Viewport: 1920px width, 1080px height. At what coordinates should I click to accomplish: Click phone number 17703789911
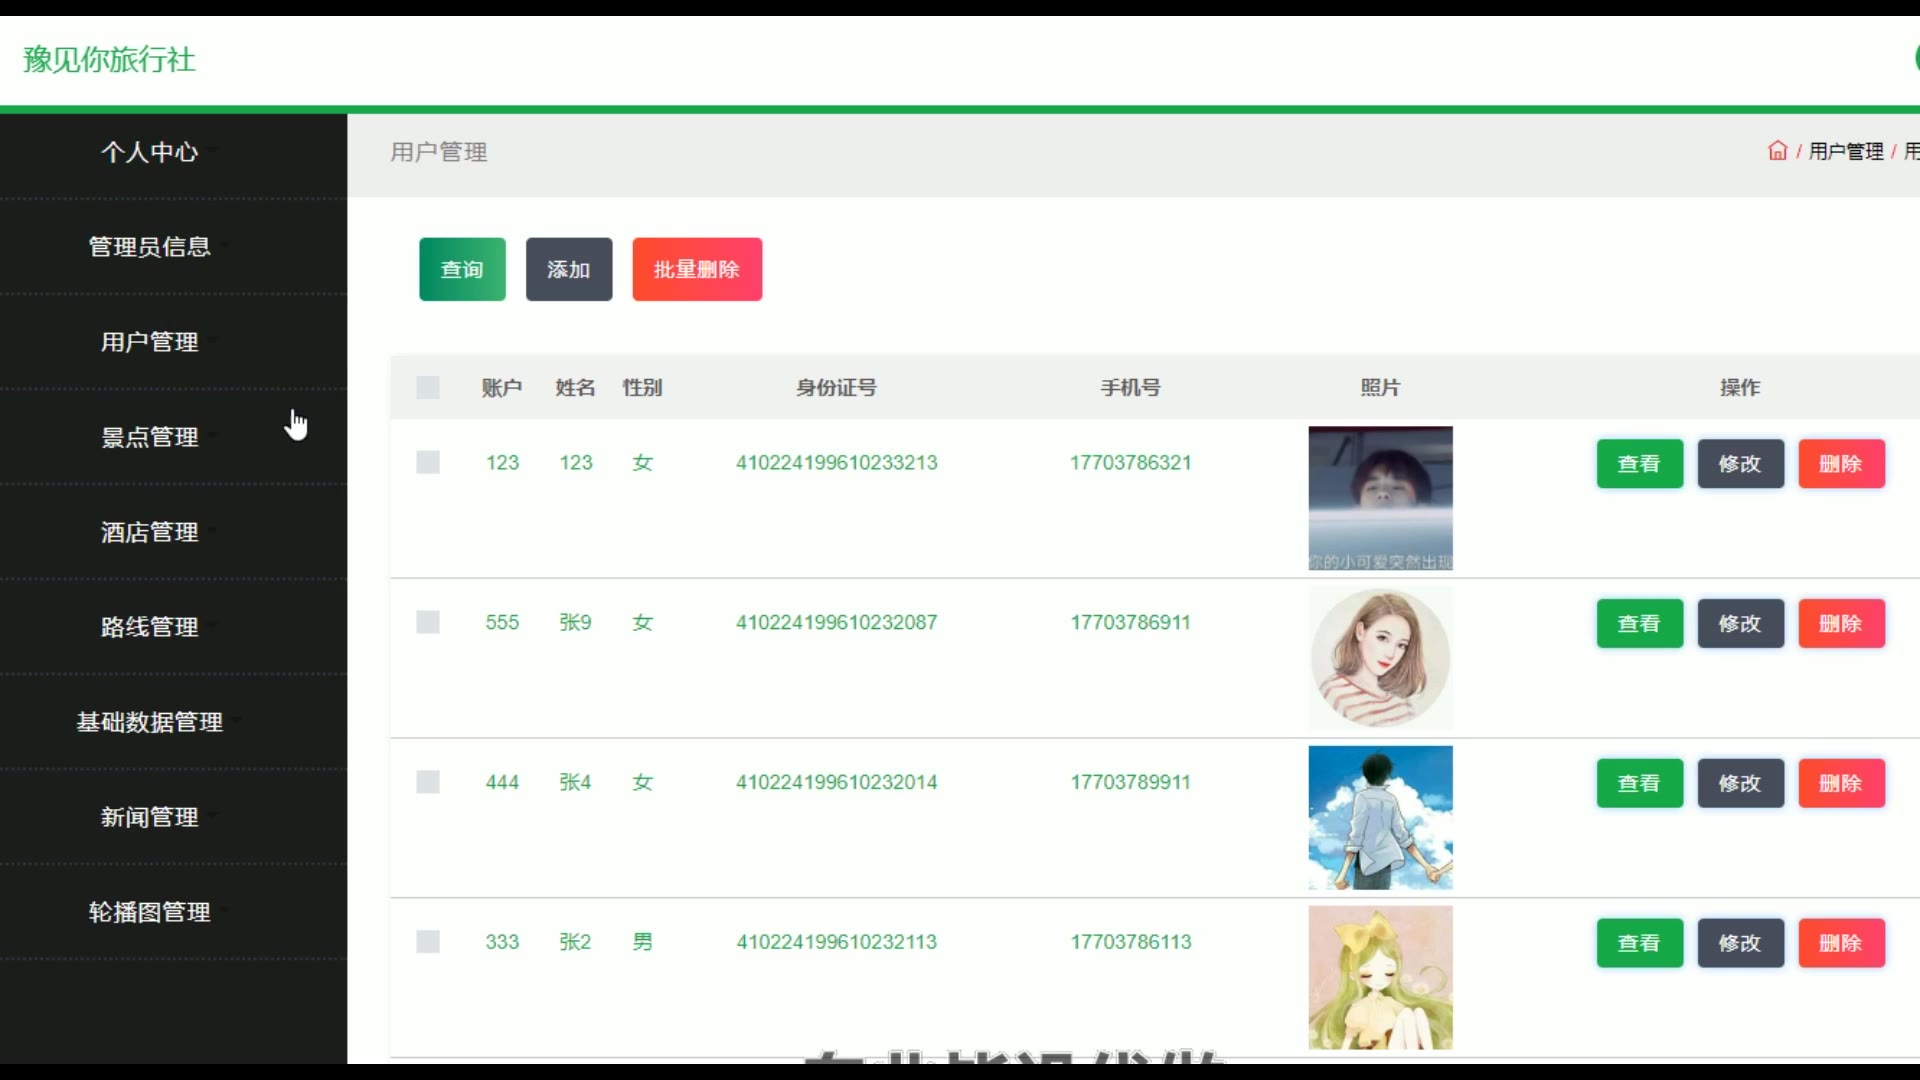coord(1131,782)
